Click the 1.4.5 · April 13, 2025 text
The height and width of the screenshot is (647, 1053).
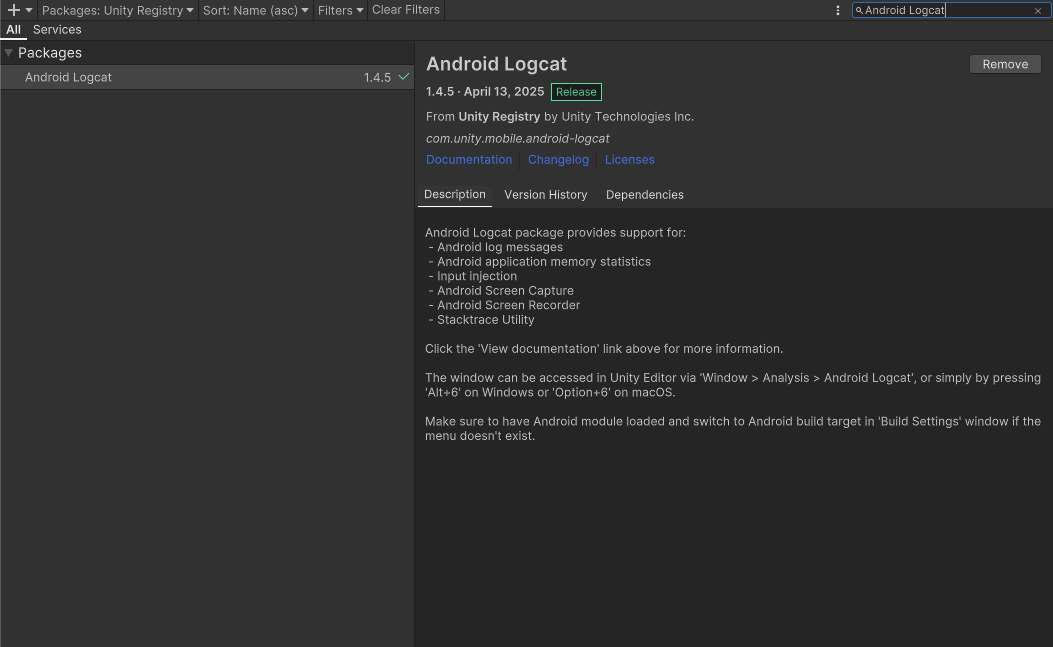point(485,91)
